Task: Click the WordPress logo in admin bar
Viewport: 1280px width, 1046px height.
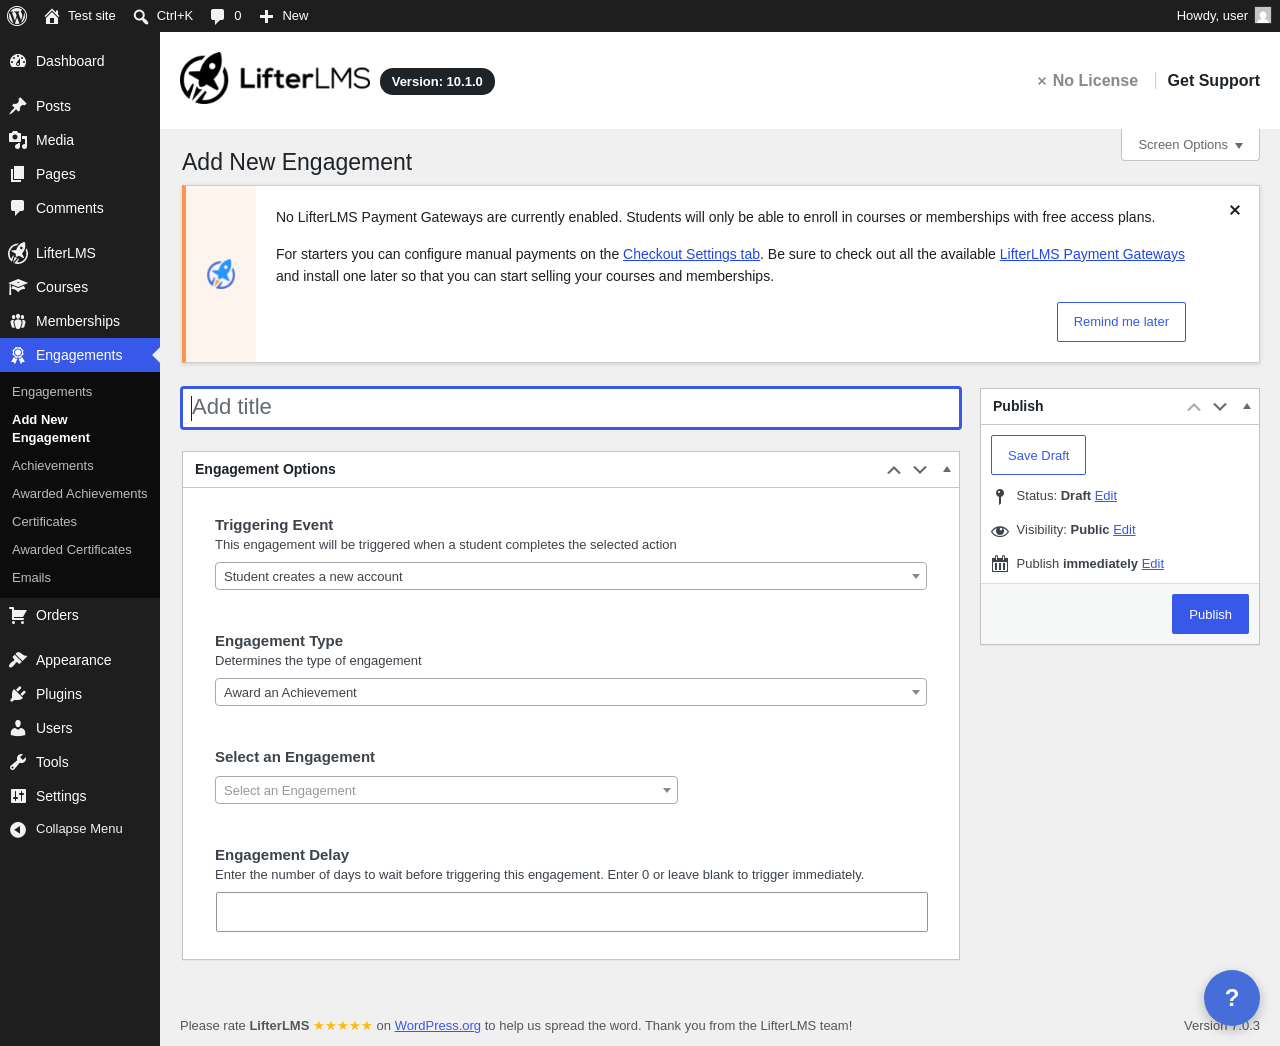Action: click(x=17, y=16)
